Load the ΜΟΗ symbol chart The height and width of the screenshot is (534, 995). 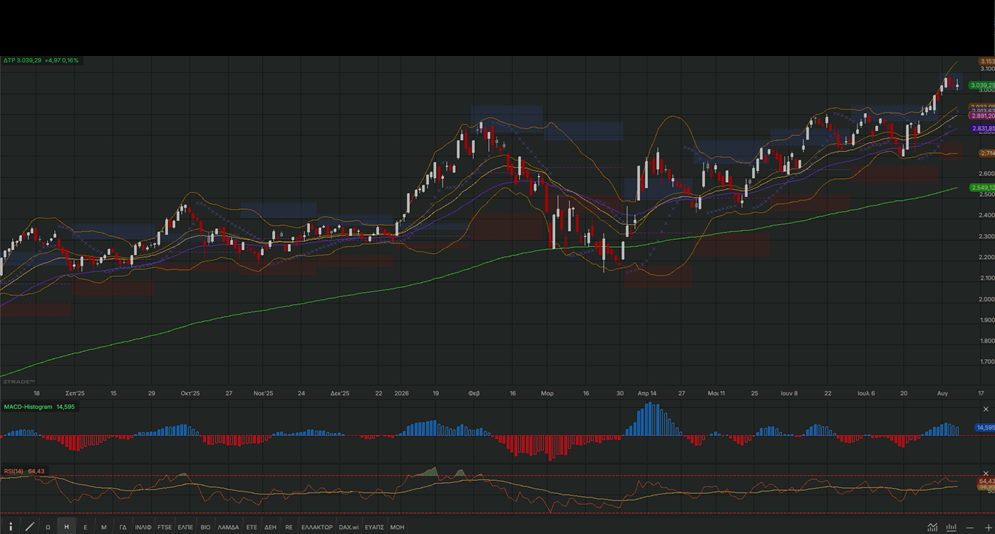click(397, 527)
